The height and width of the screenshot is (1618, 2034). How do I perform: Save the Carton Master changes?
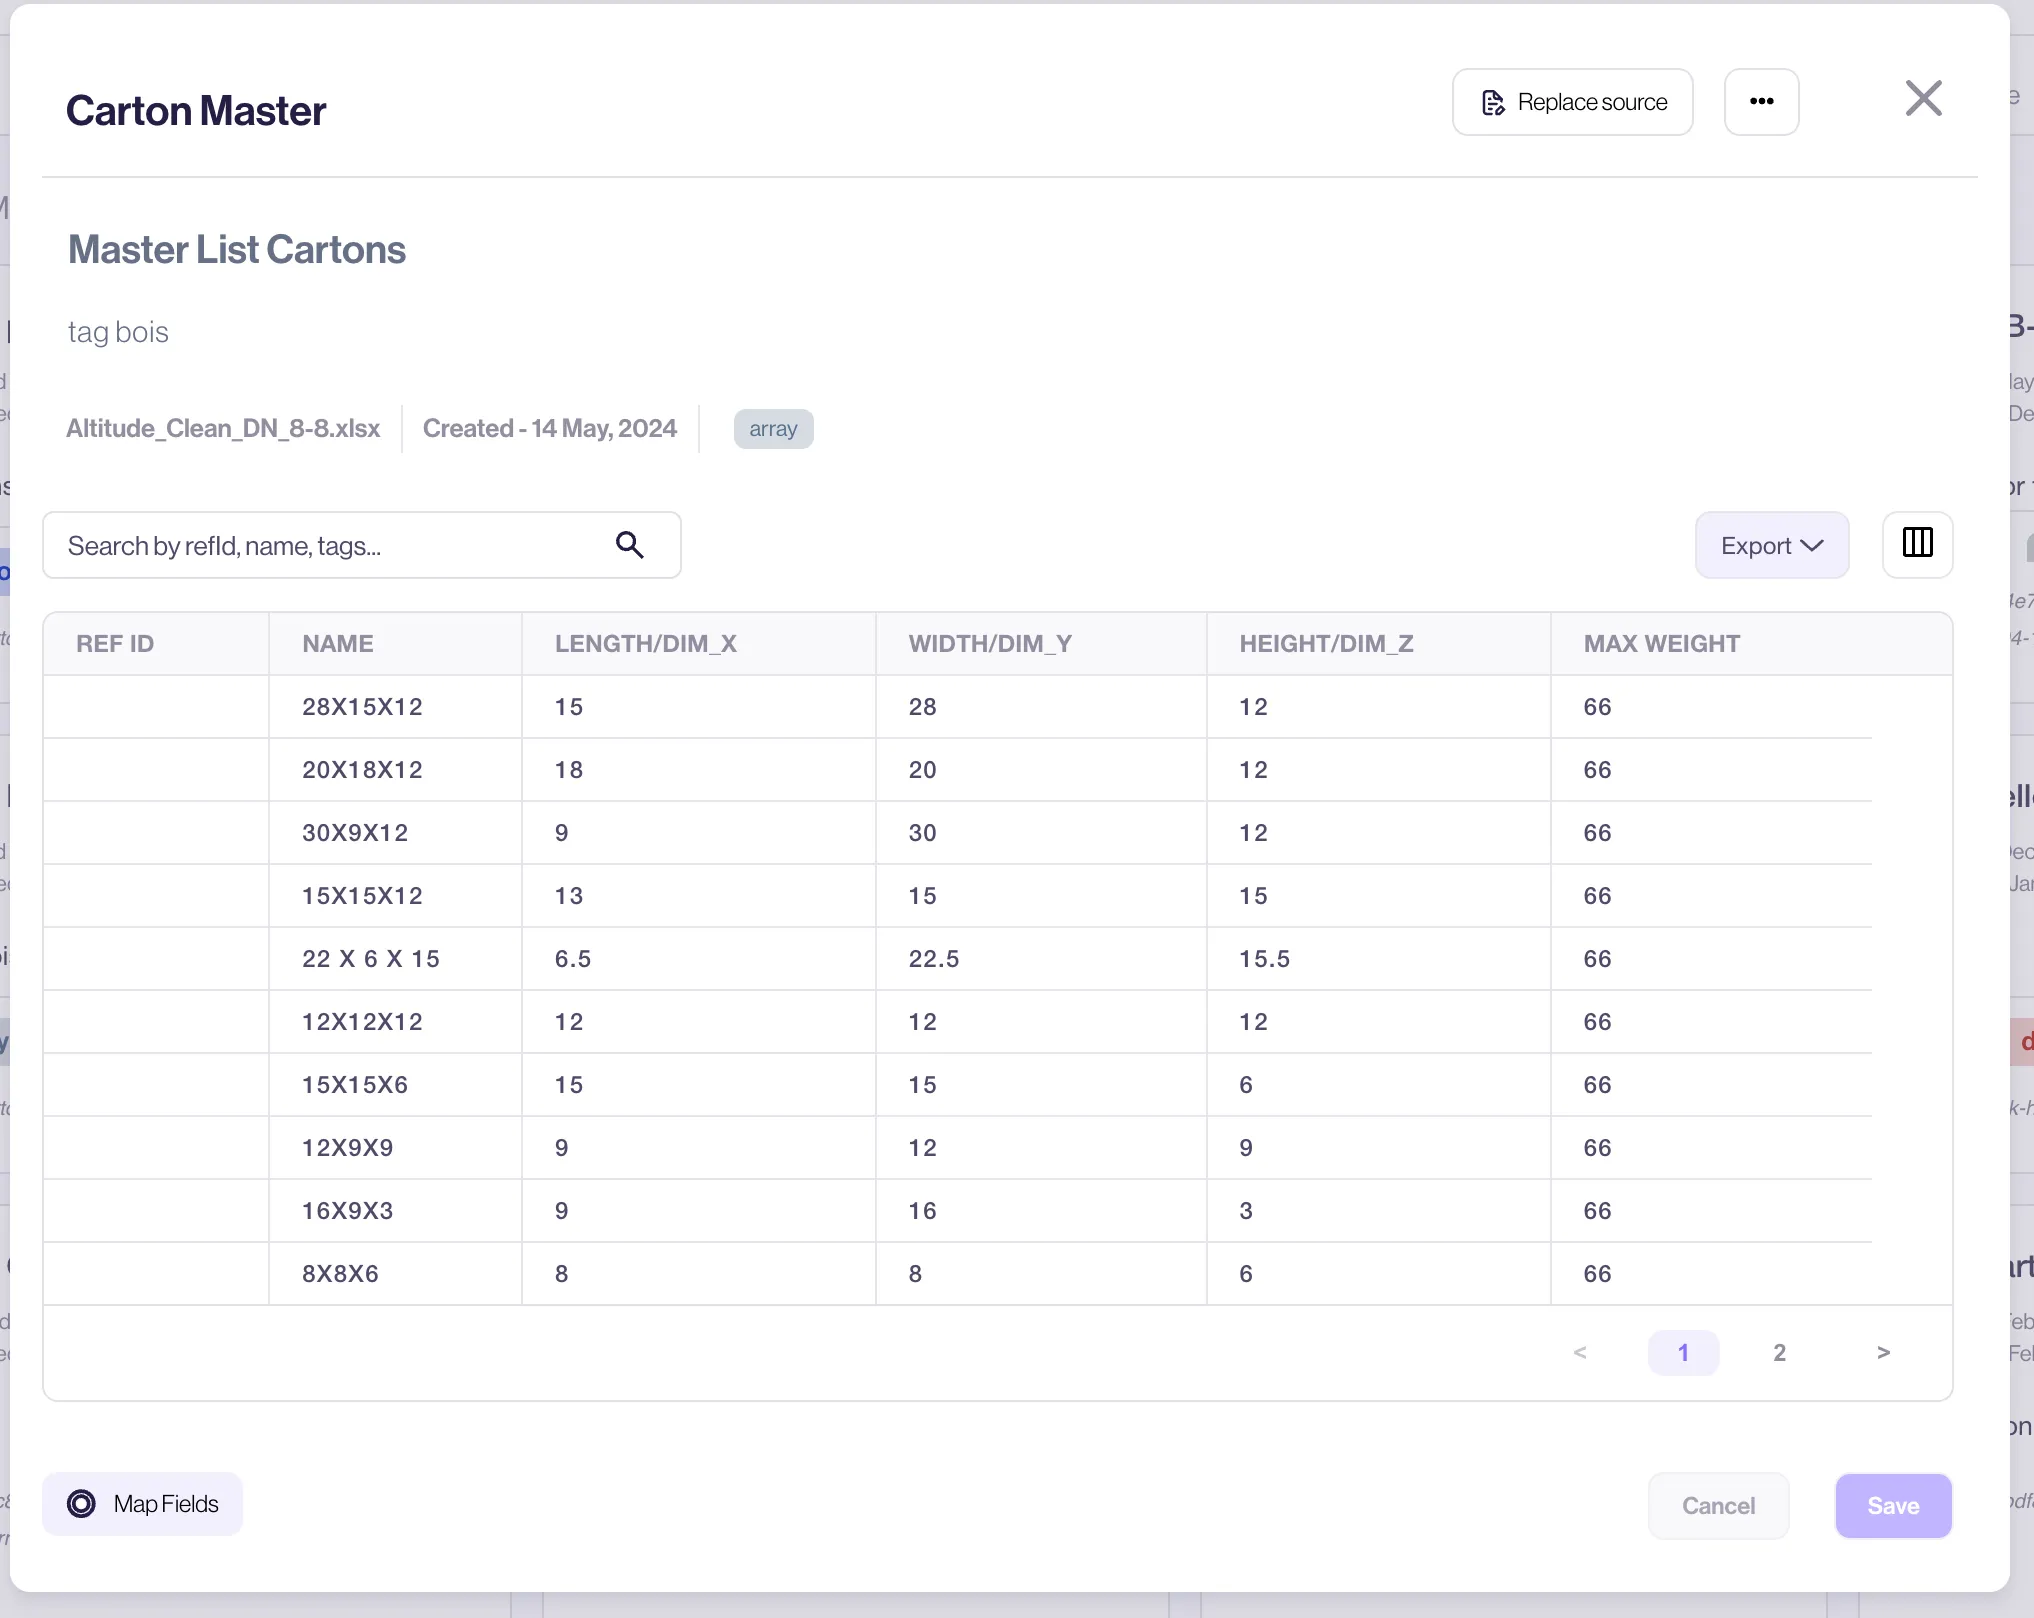click(1893, 1505)
